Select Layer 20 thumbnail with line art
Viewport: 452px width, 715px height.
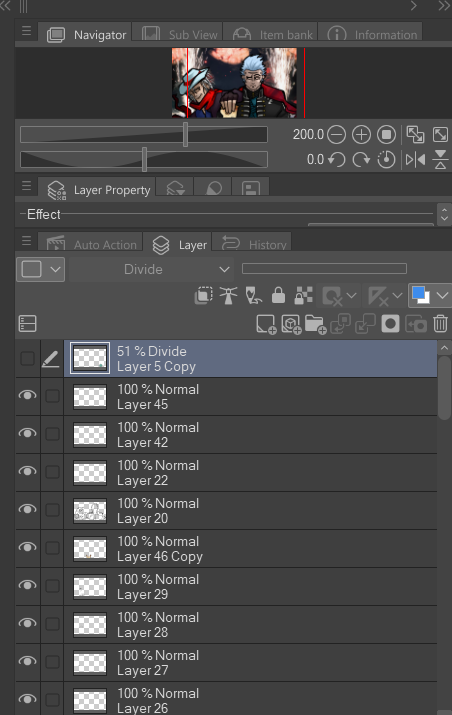pos(90,510)
